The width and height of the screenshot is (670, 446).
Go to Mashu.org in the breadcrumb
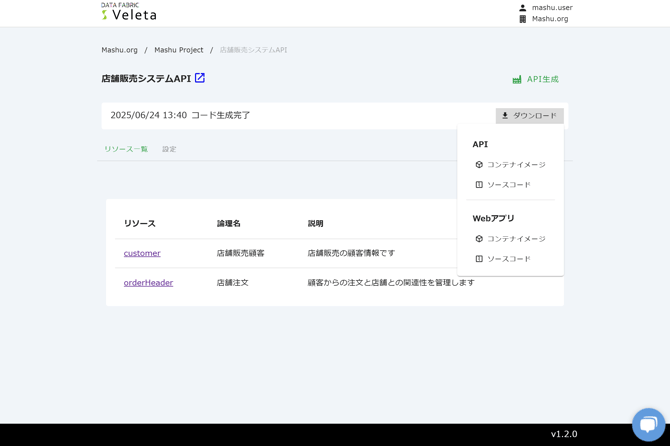(x=119, y=50)
